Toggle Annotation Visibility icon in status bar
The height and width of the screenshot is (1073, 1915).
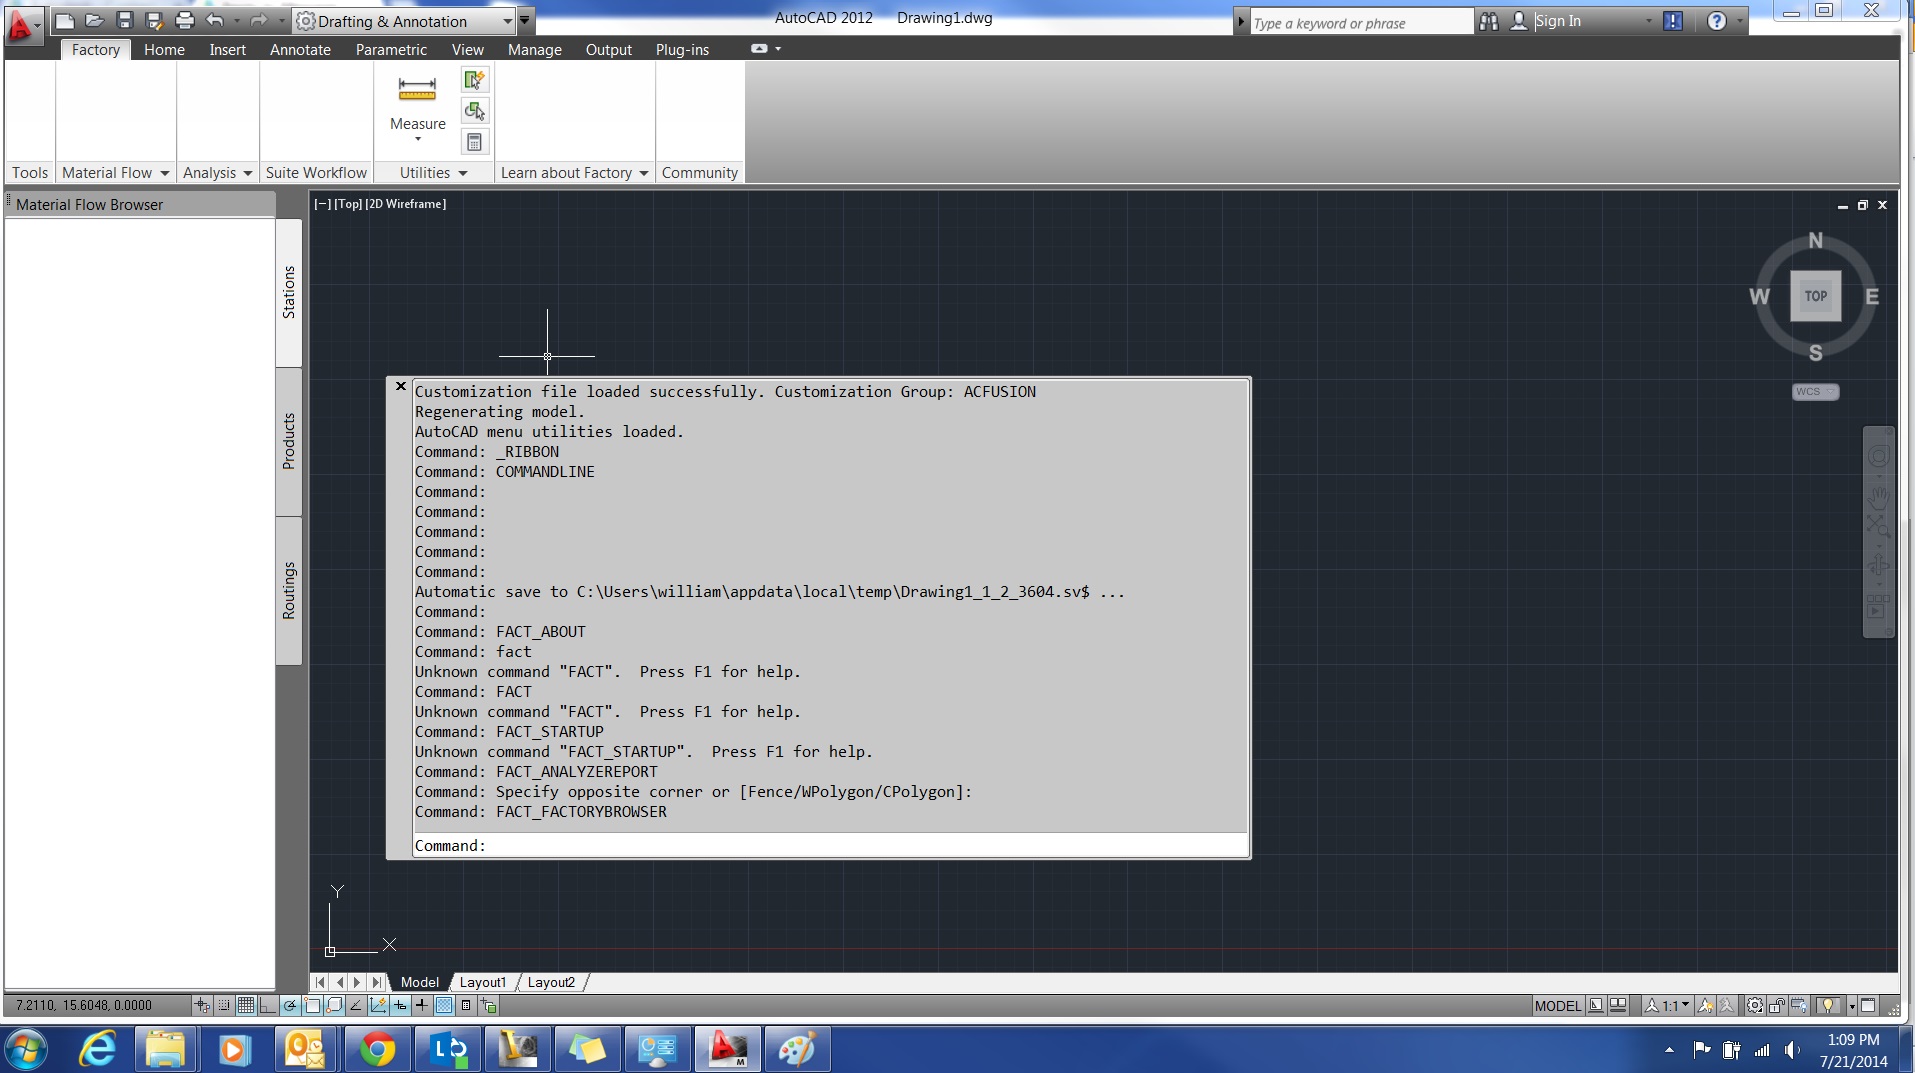coord(1705,1005)
